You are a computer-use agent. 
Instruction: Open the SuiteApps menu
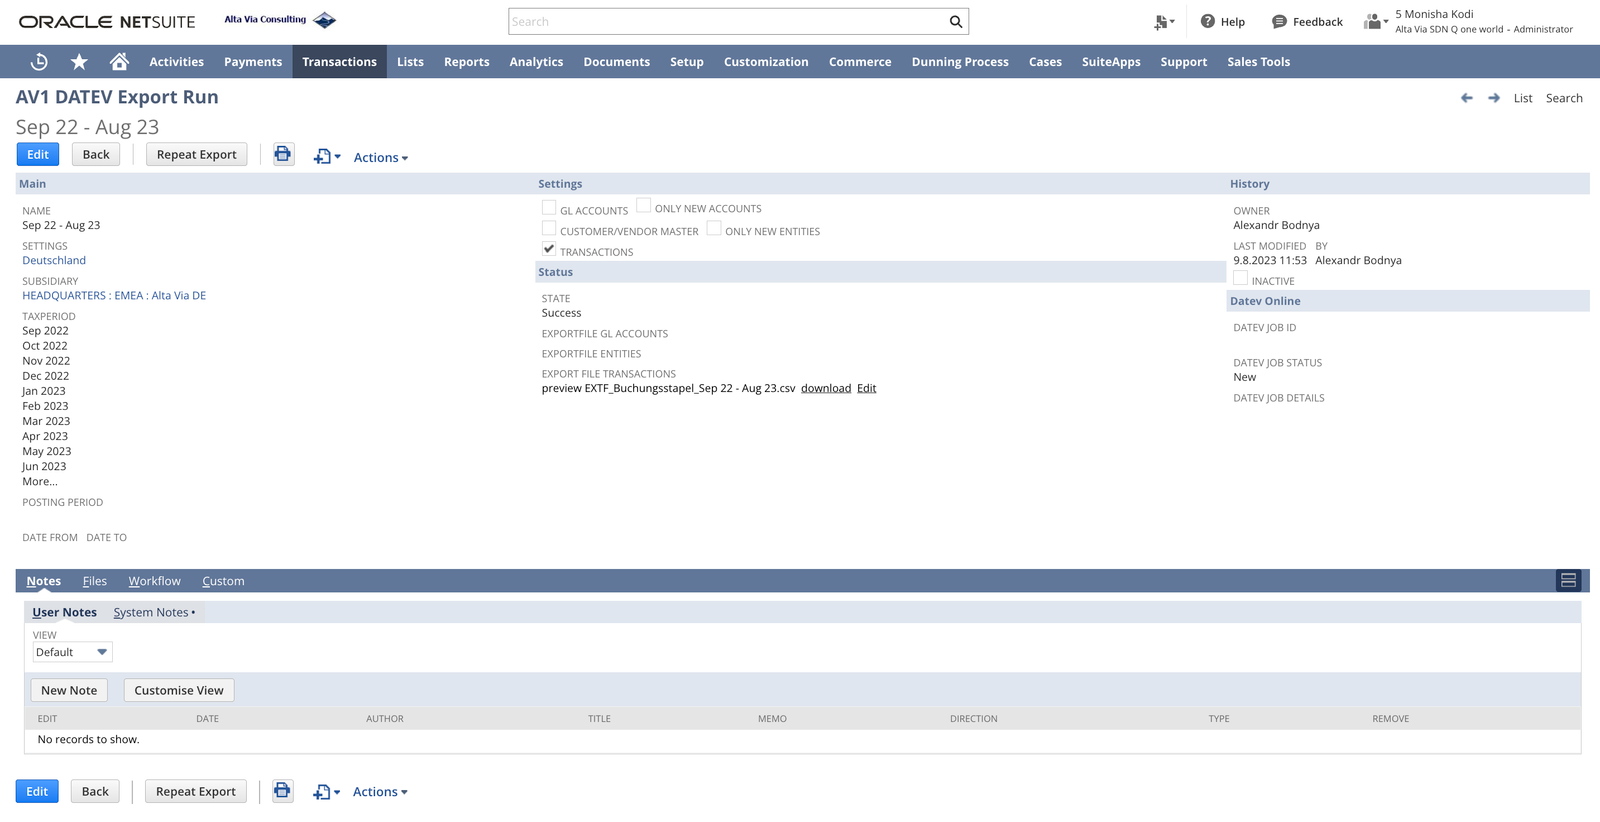point(1111,62)
